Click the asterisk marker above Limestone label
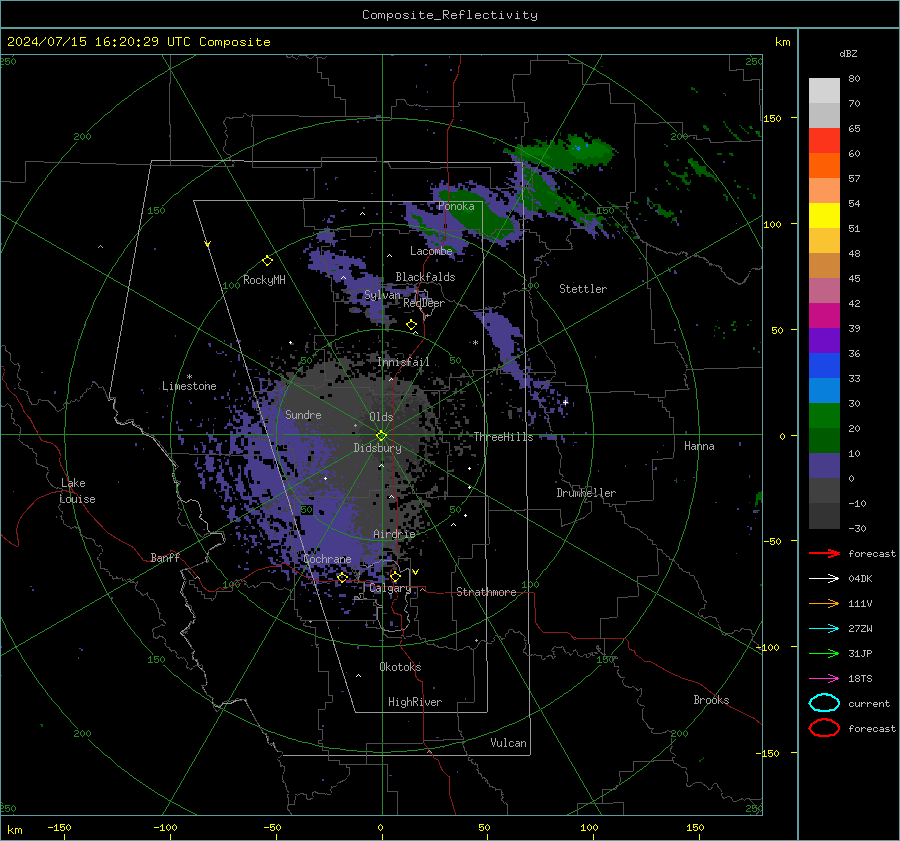Screen dimensions: 900x841 coord(189,377)
